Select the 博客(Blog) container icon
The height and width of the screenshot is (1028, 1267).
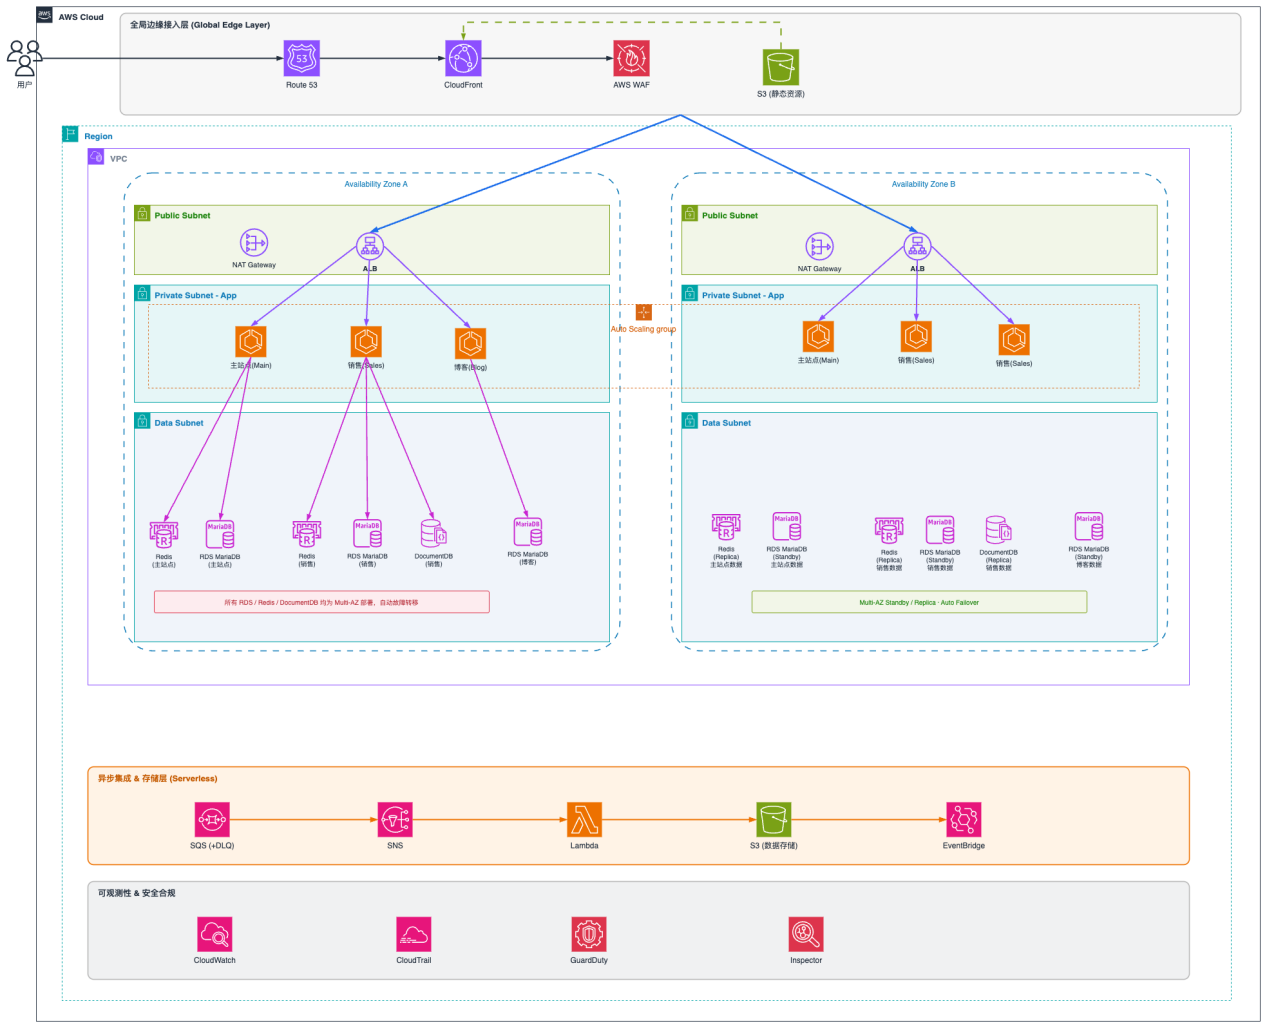[470, 344]
